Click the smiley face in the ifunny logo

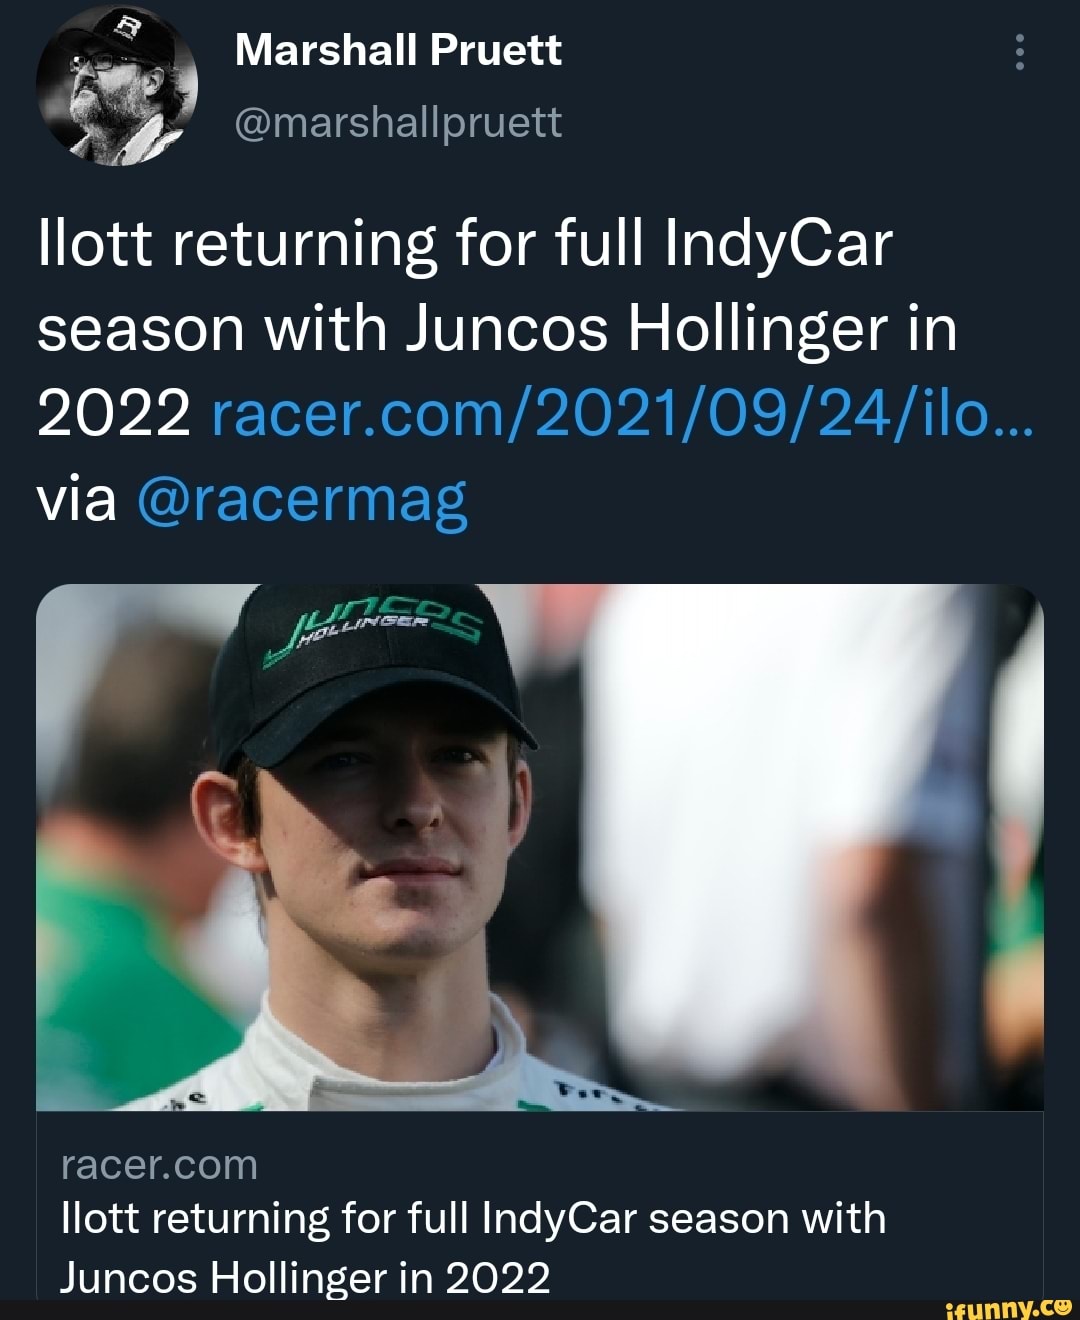(1062, 1305)
